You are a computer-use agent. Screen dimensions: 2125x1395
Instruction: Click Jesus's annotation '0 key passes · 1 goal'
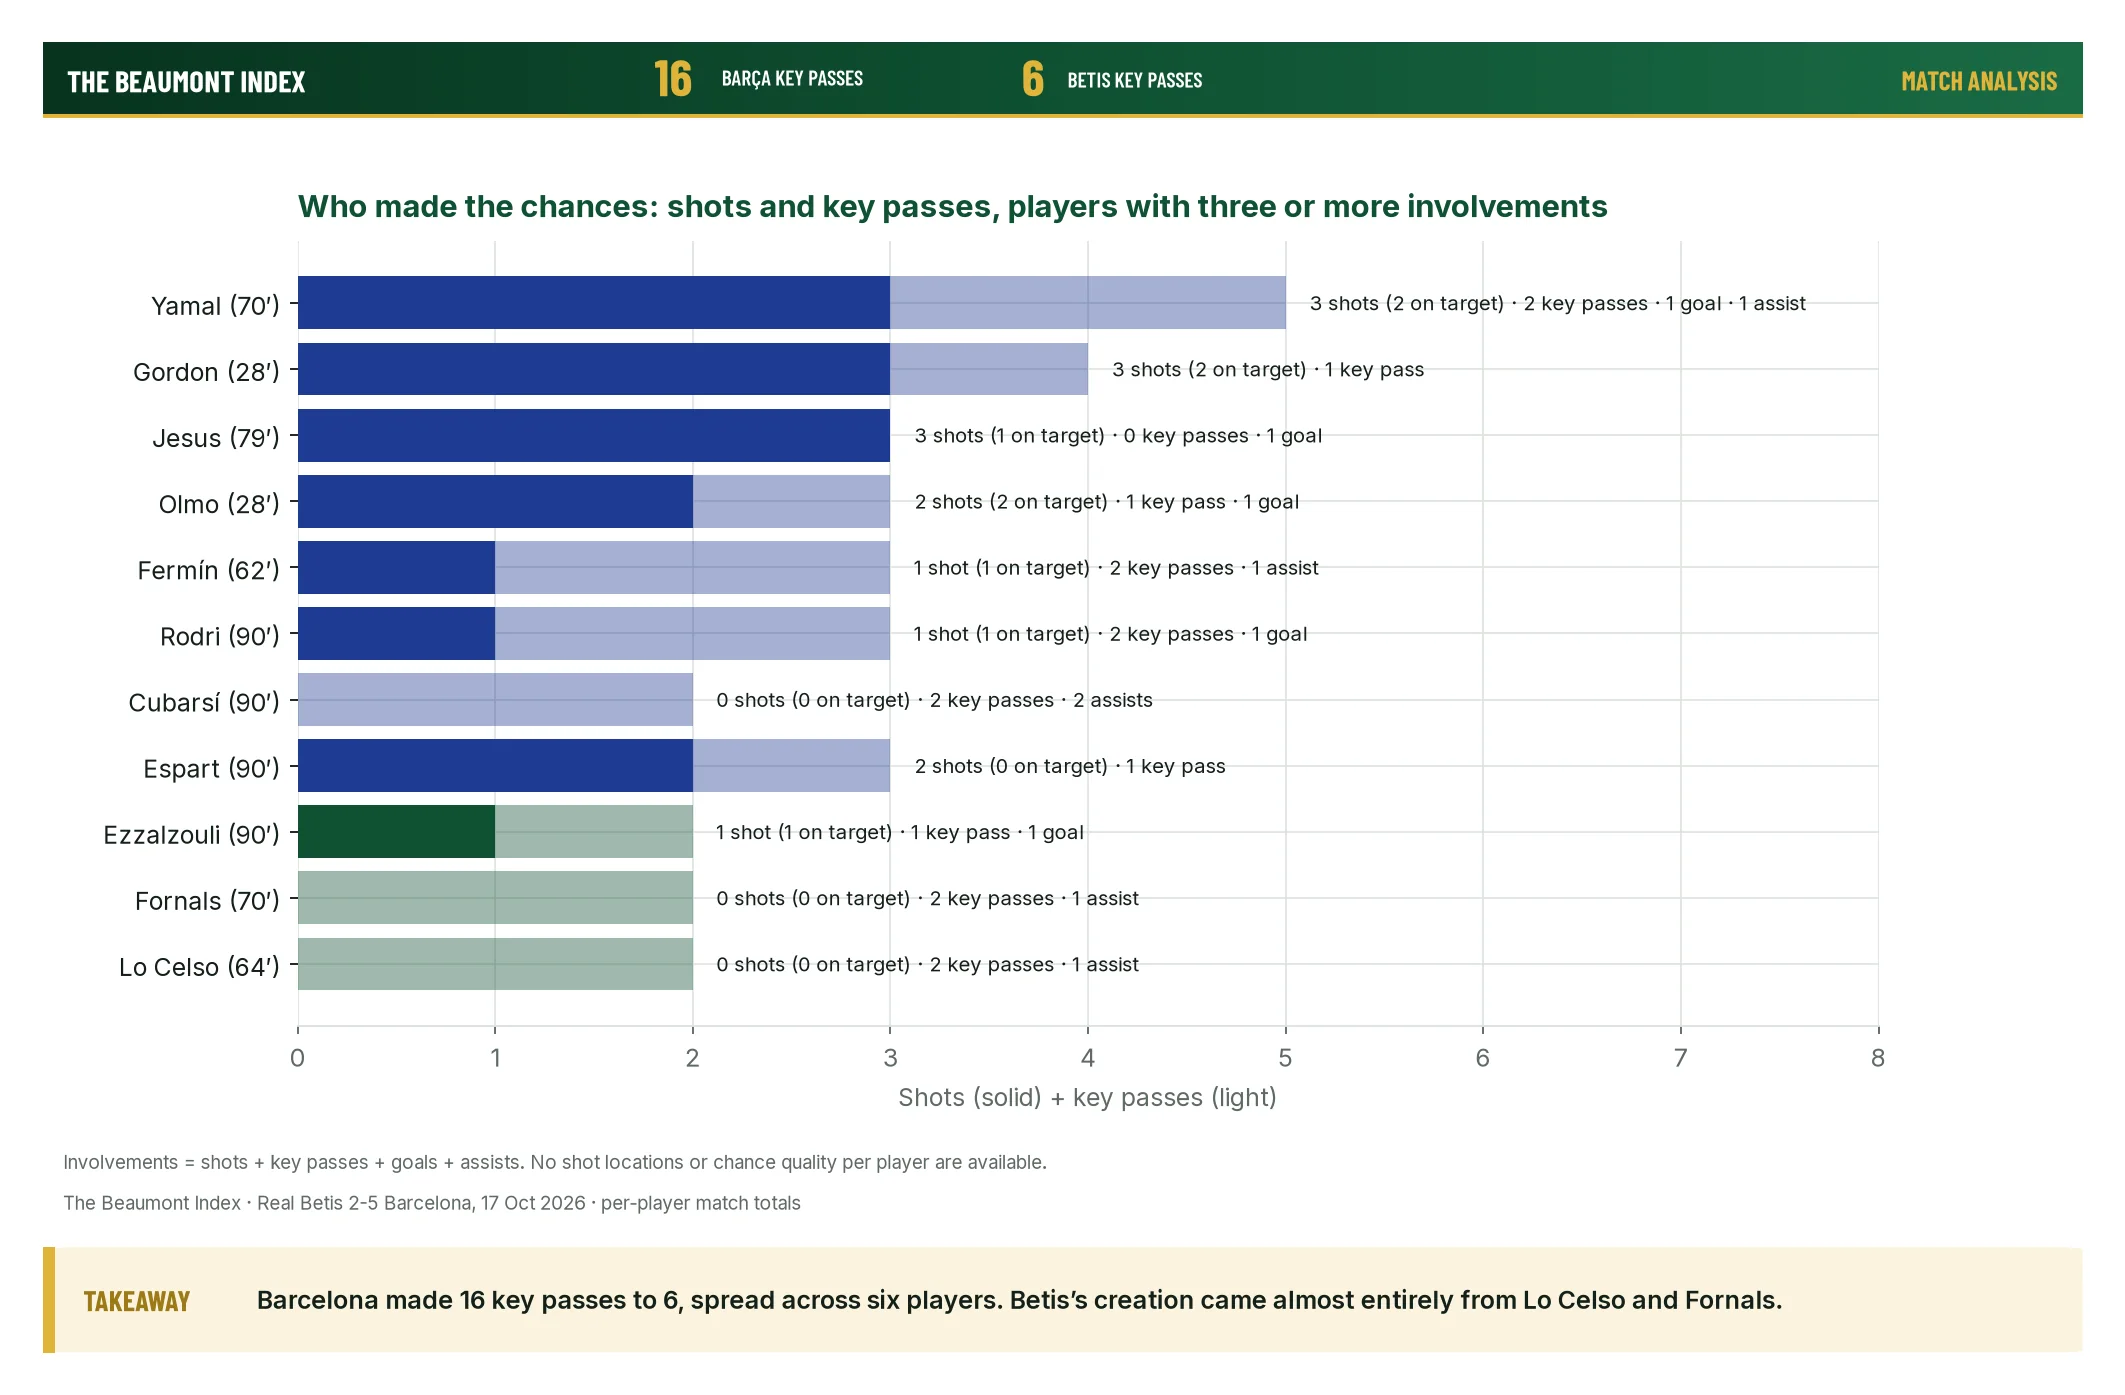[1223, 435]
